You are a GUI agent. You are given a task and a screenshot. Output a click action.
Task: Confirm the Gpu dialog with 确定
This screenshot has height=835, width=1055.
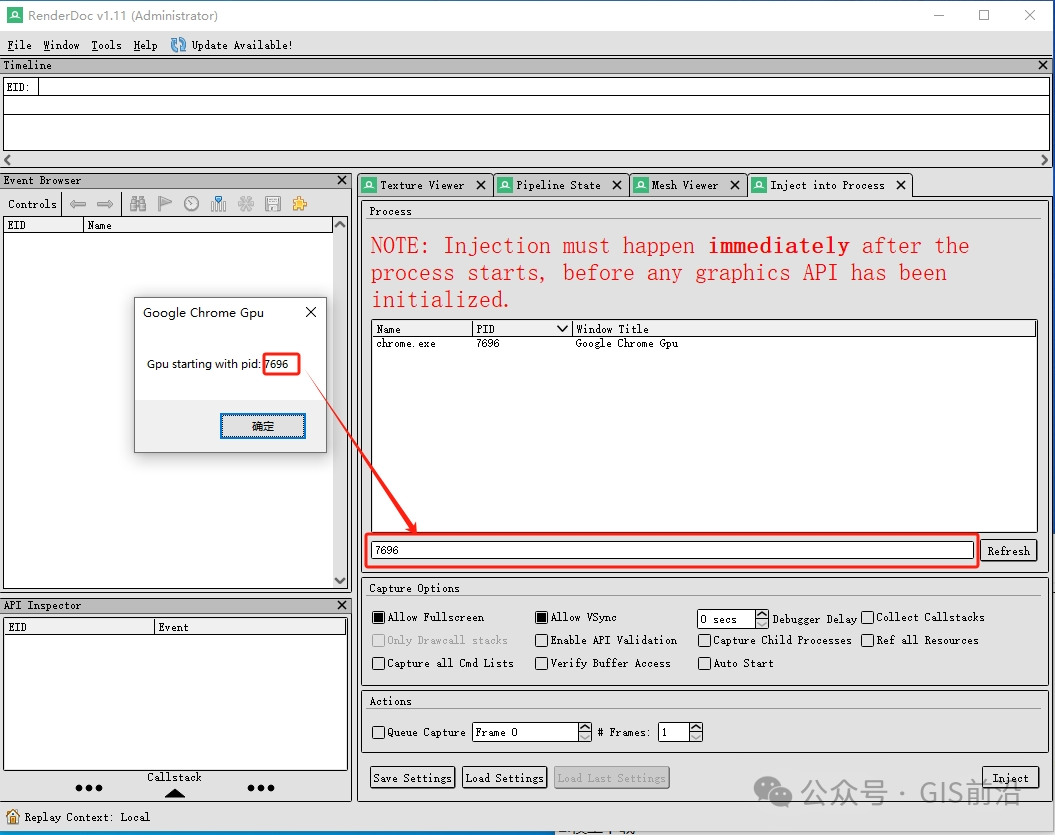pyautogui.click(x=263, y=426)
